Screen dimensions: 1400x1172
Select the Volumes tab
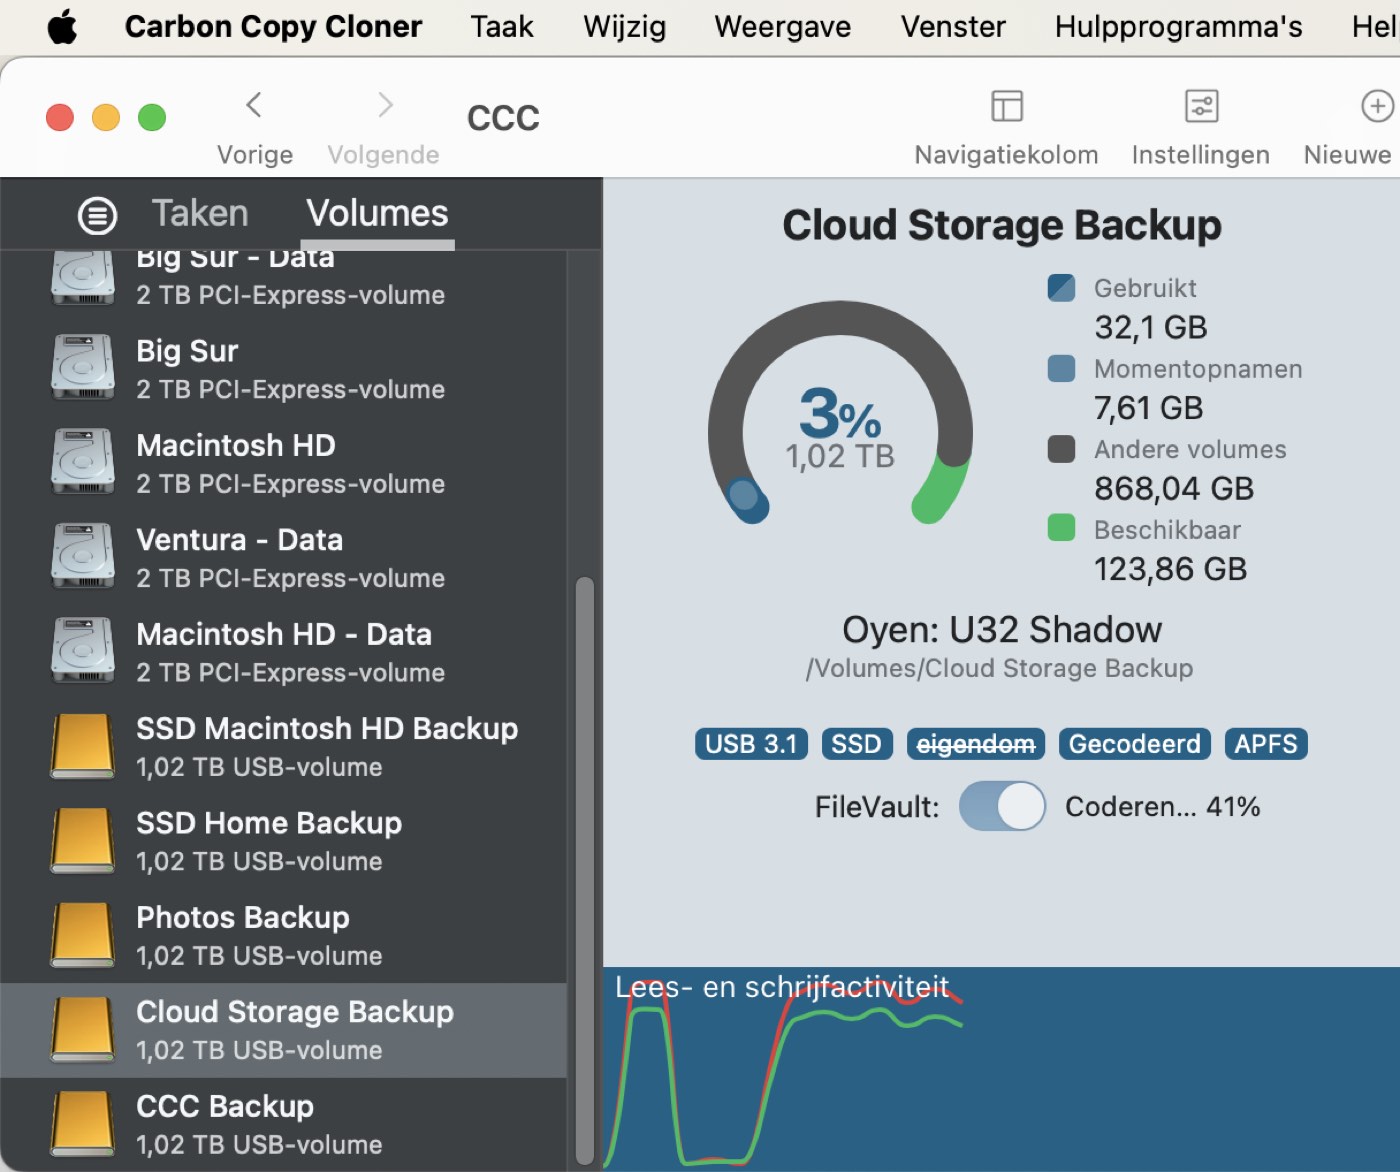[x=377, y=213]
